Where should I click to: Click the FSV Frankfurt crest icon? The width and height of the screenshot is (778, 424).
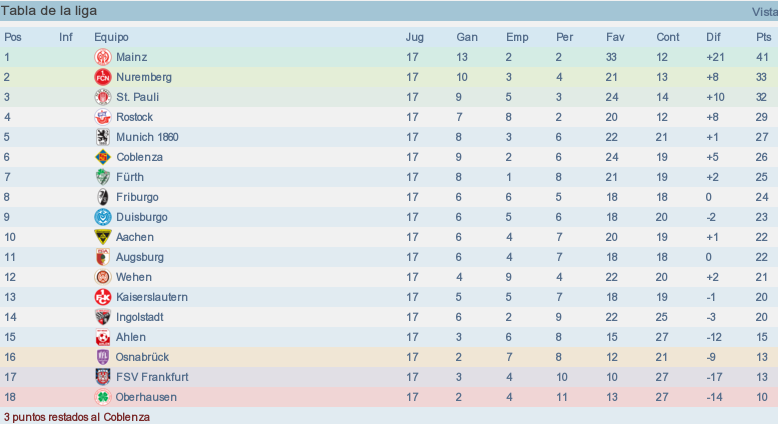click(x=103, y=377)
